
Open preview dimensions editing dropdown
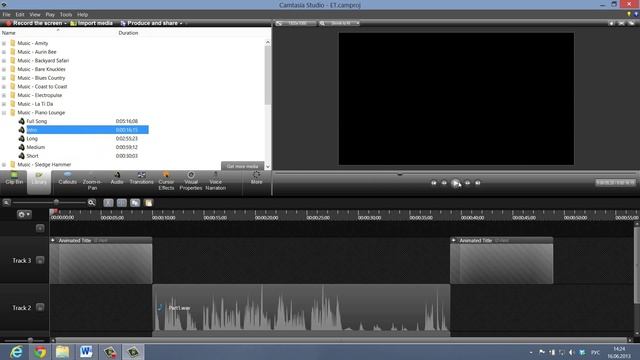click(296, 23)
